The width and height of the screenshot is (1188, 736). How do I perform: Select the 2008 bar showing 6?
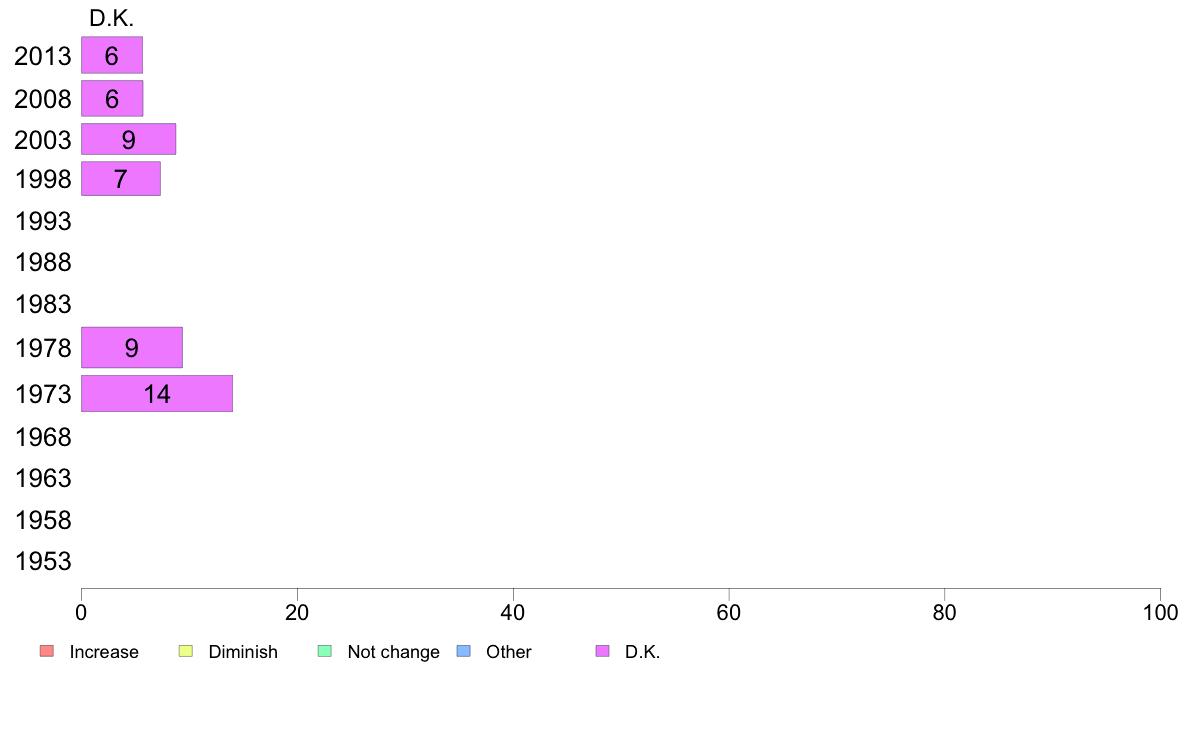112,99
